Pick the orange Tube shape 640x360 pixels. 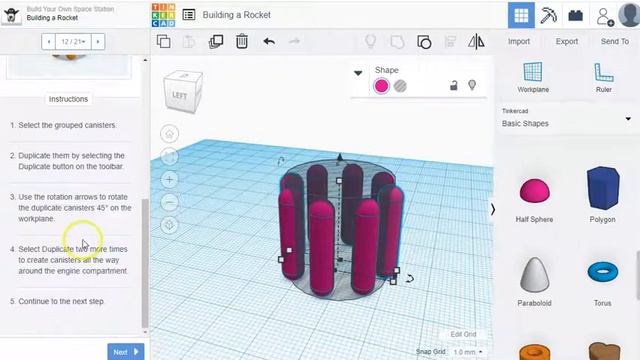(535, 352)
